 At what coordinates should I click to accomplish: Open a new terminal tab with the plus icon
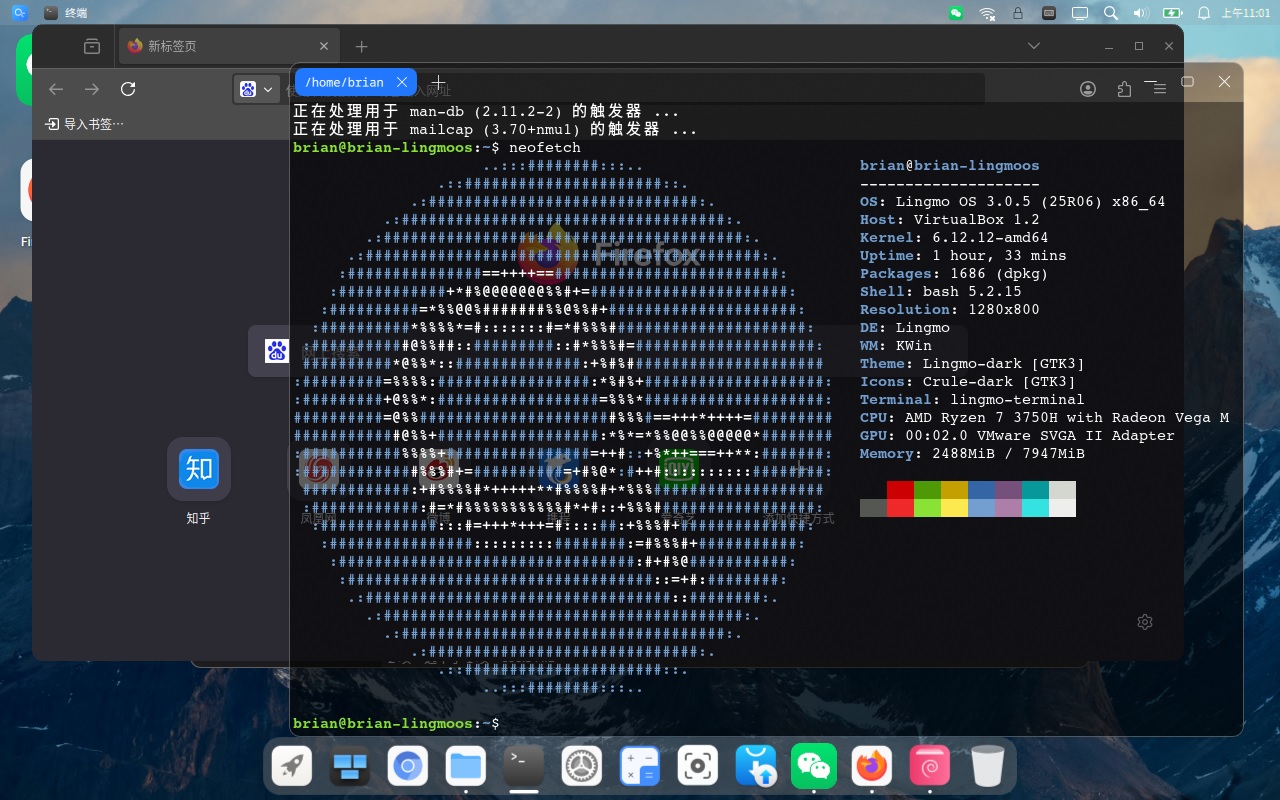(438, 83)
